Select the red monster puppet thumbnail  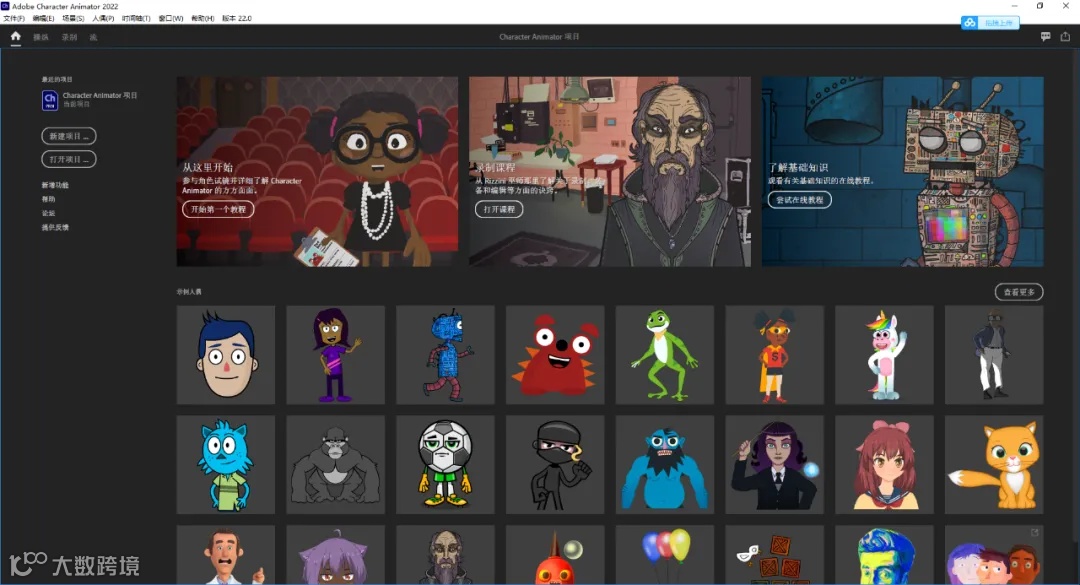[x=555, y=355]
